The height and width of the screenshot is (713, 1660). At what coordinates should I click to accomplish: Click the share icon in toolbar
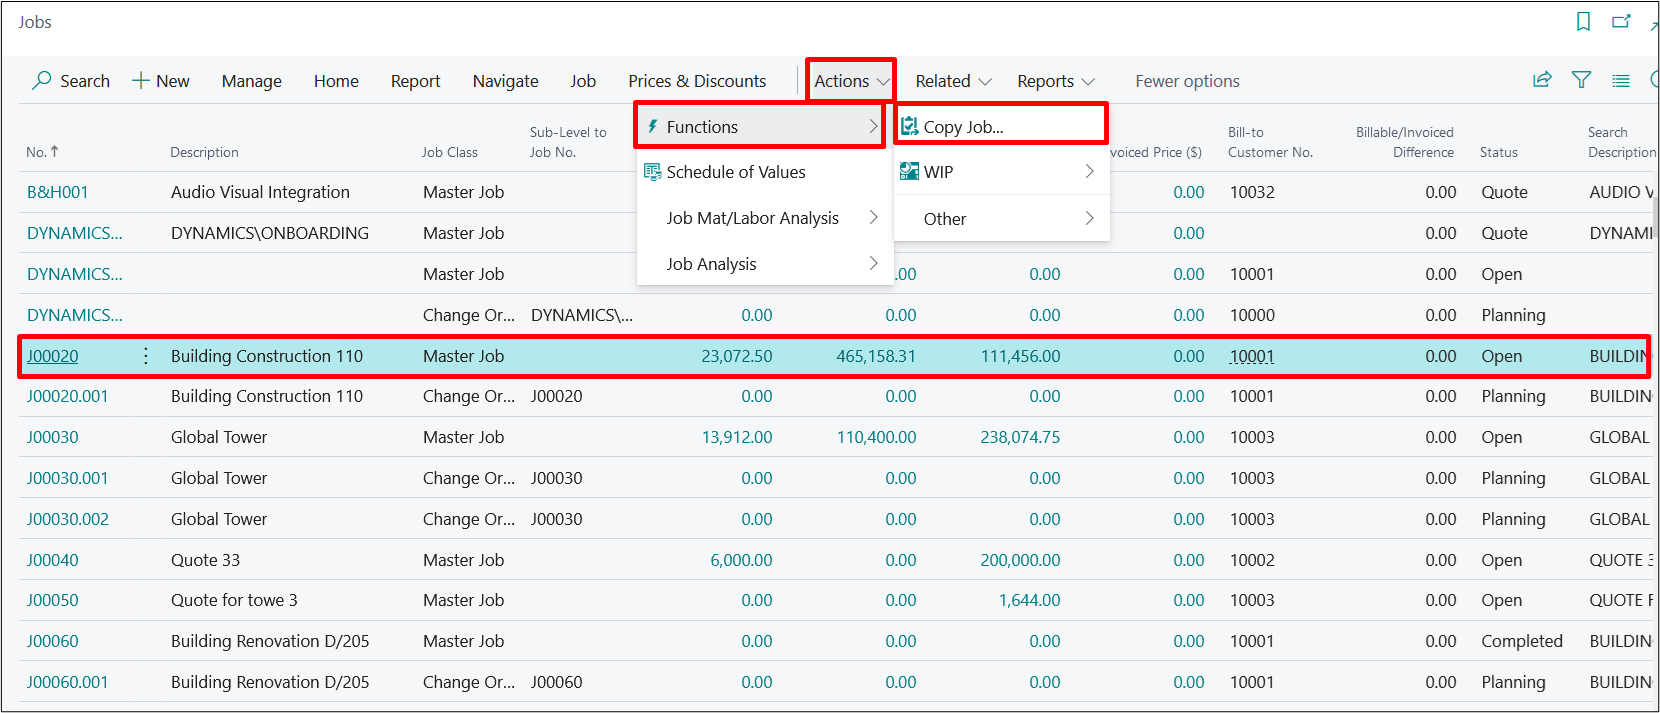click(x=1542, y=80)
